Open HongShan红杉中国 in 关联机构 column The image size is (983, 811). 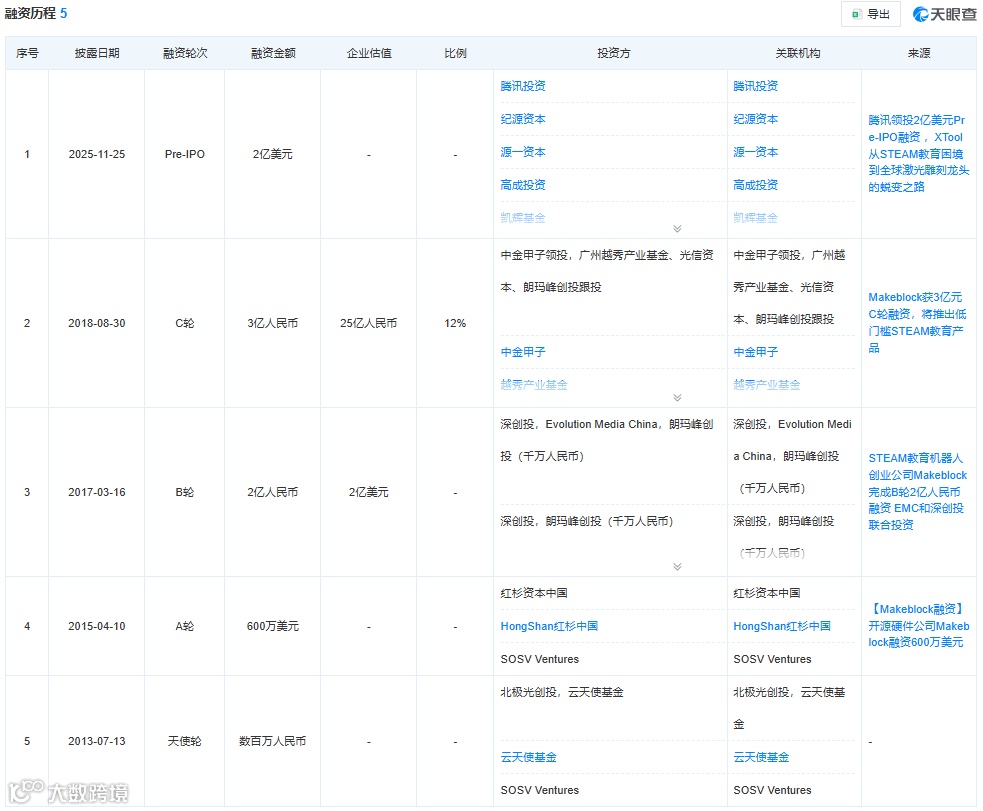(x=782, y=626)
